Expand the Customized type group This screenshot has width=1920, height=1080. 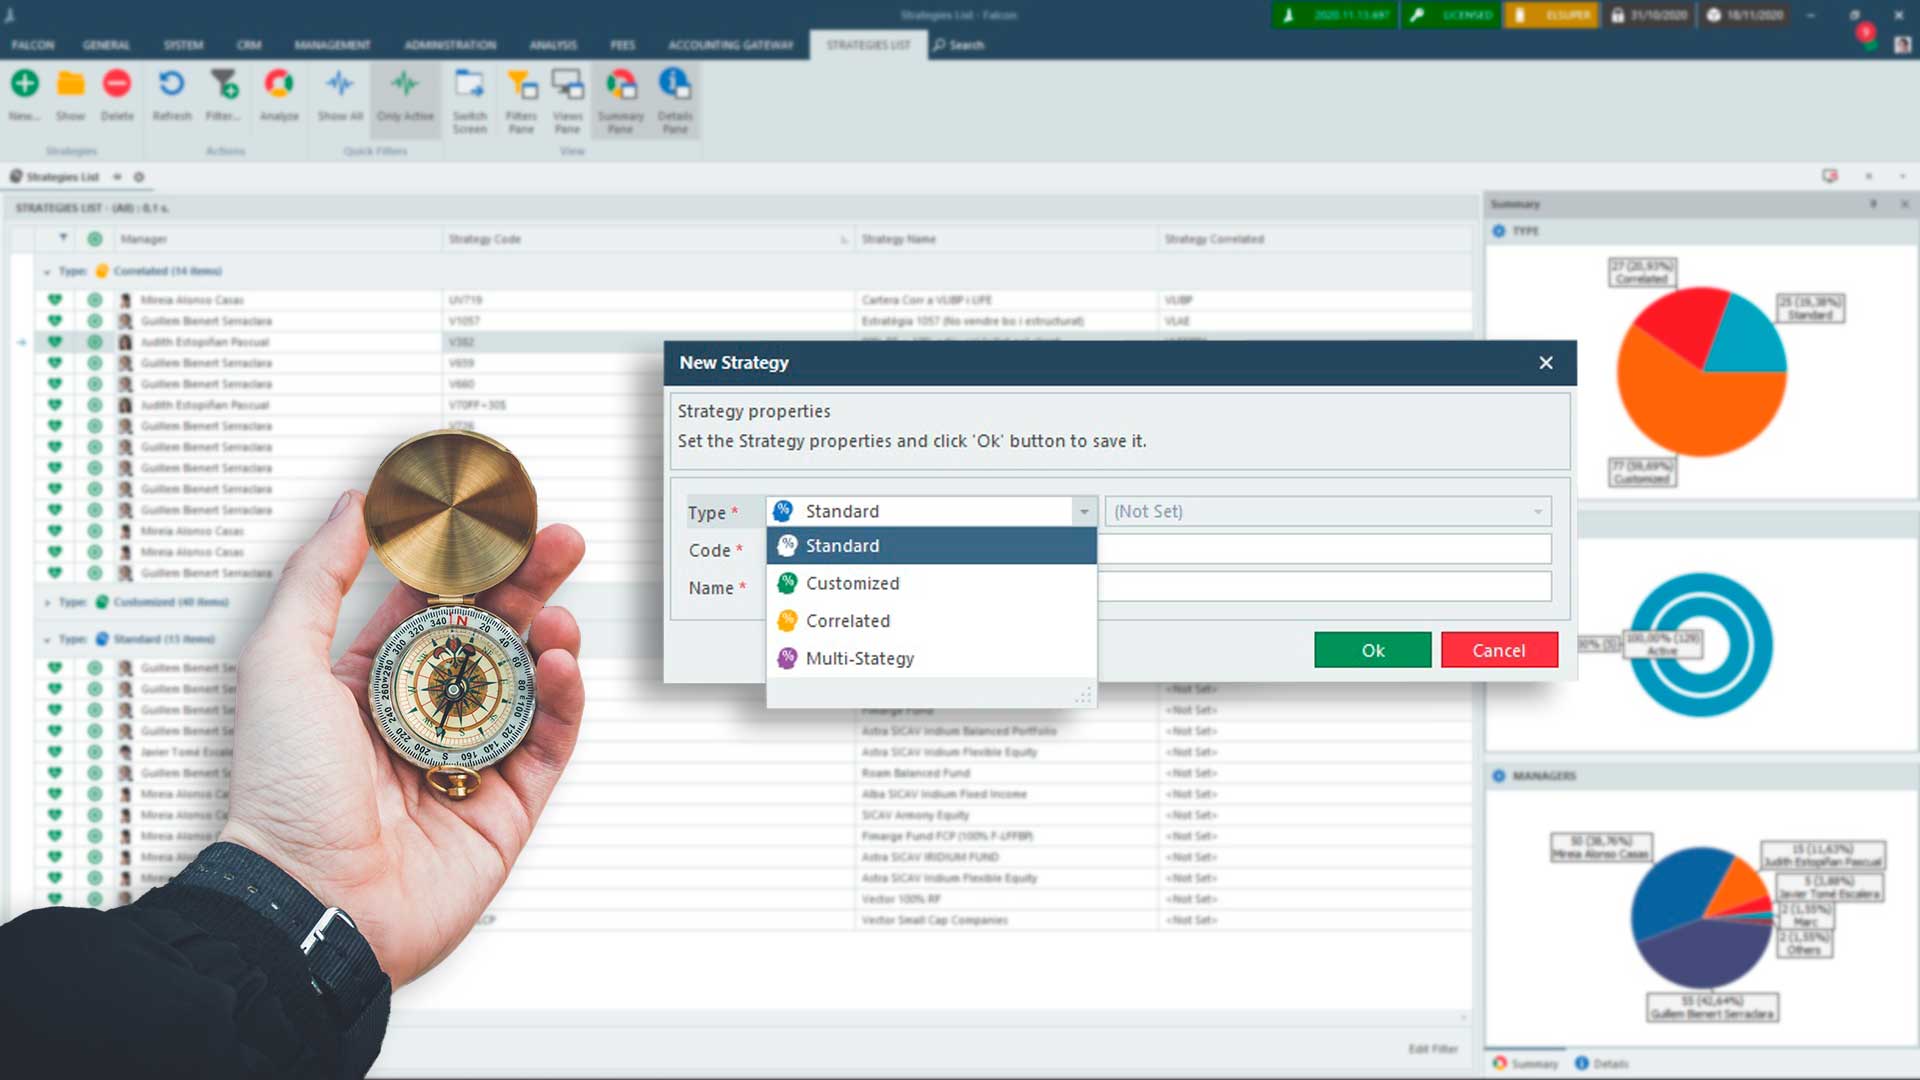pos(47,602)
